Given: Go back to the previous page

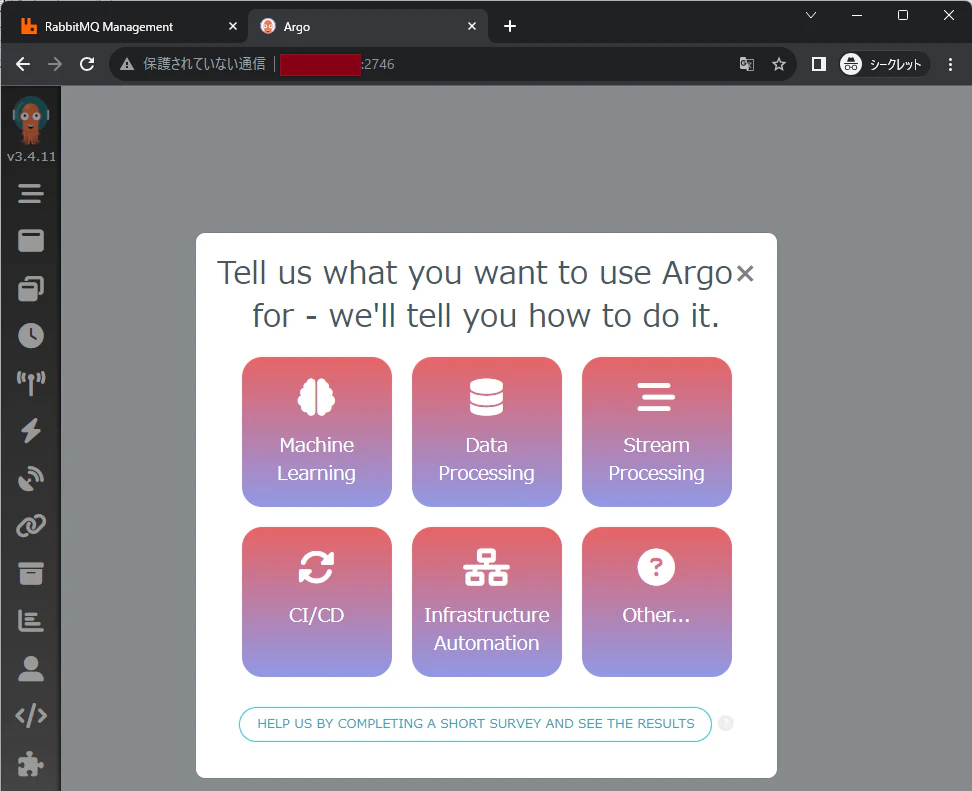Looking at the screenshot, I should point(23,64).
